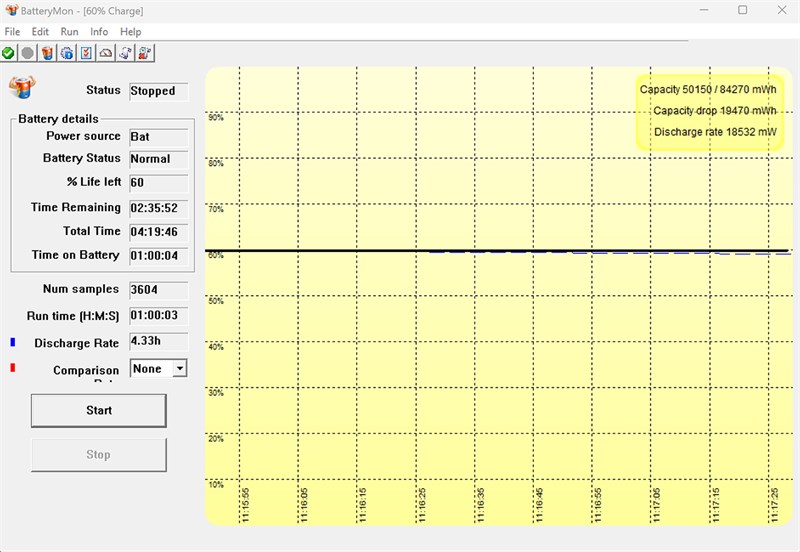The height and width of the screenshot is (552, 800).
Task: Open the Help menu
Action: (x=131, y=32)
